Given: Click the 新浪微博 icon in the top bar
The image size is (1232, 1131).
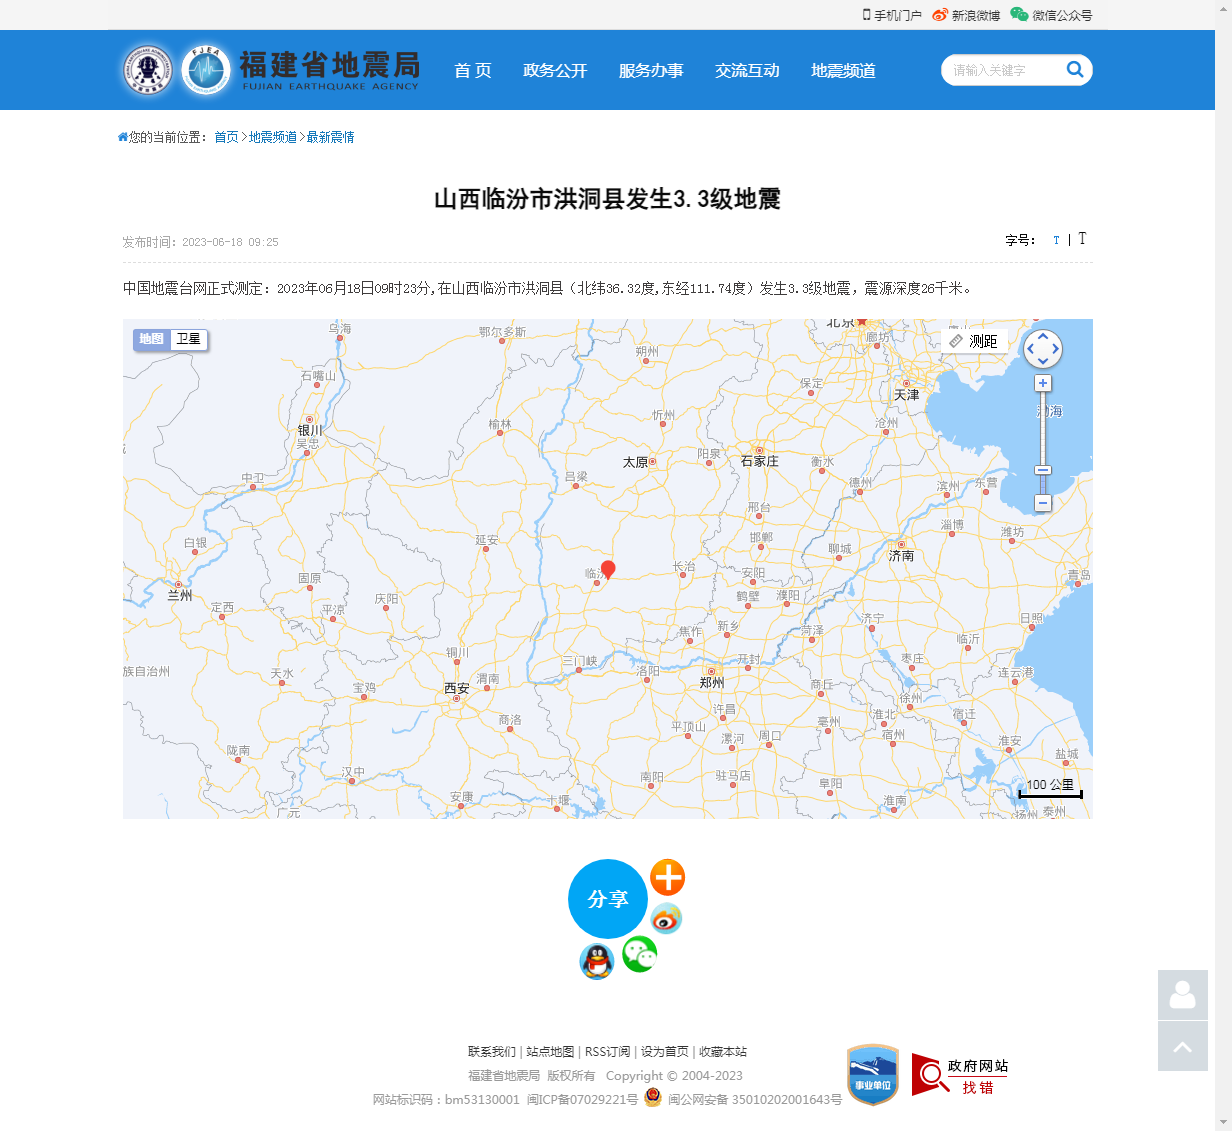Looking at the screenshot, I should (x=938, y=15).
